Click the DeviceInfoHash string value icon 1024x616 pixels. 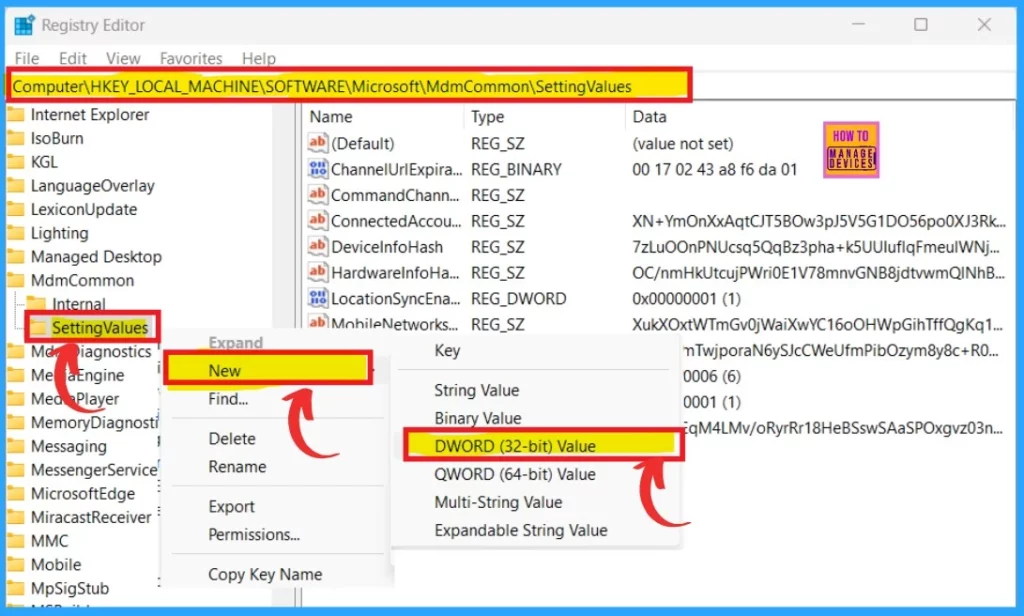[x=317, y=246]
